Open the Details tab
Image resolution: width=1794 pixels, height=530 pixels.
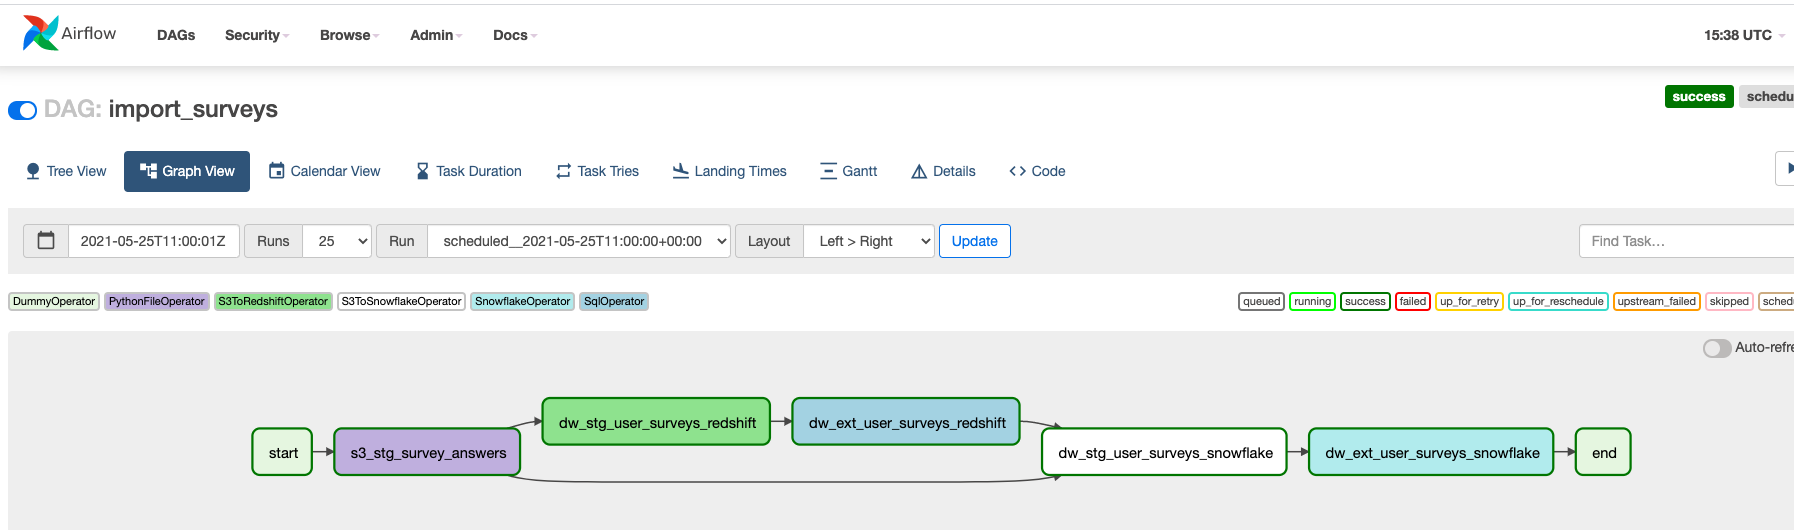943,171
